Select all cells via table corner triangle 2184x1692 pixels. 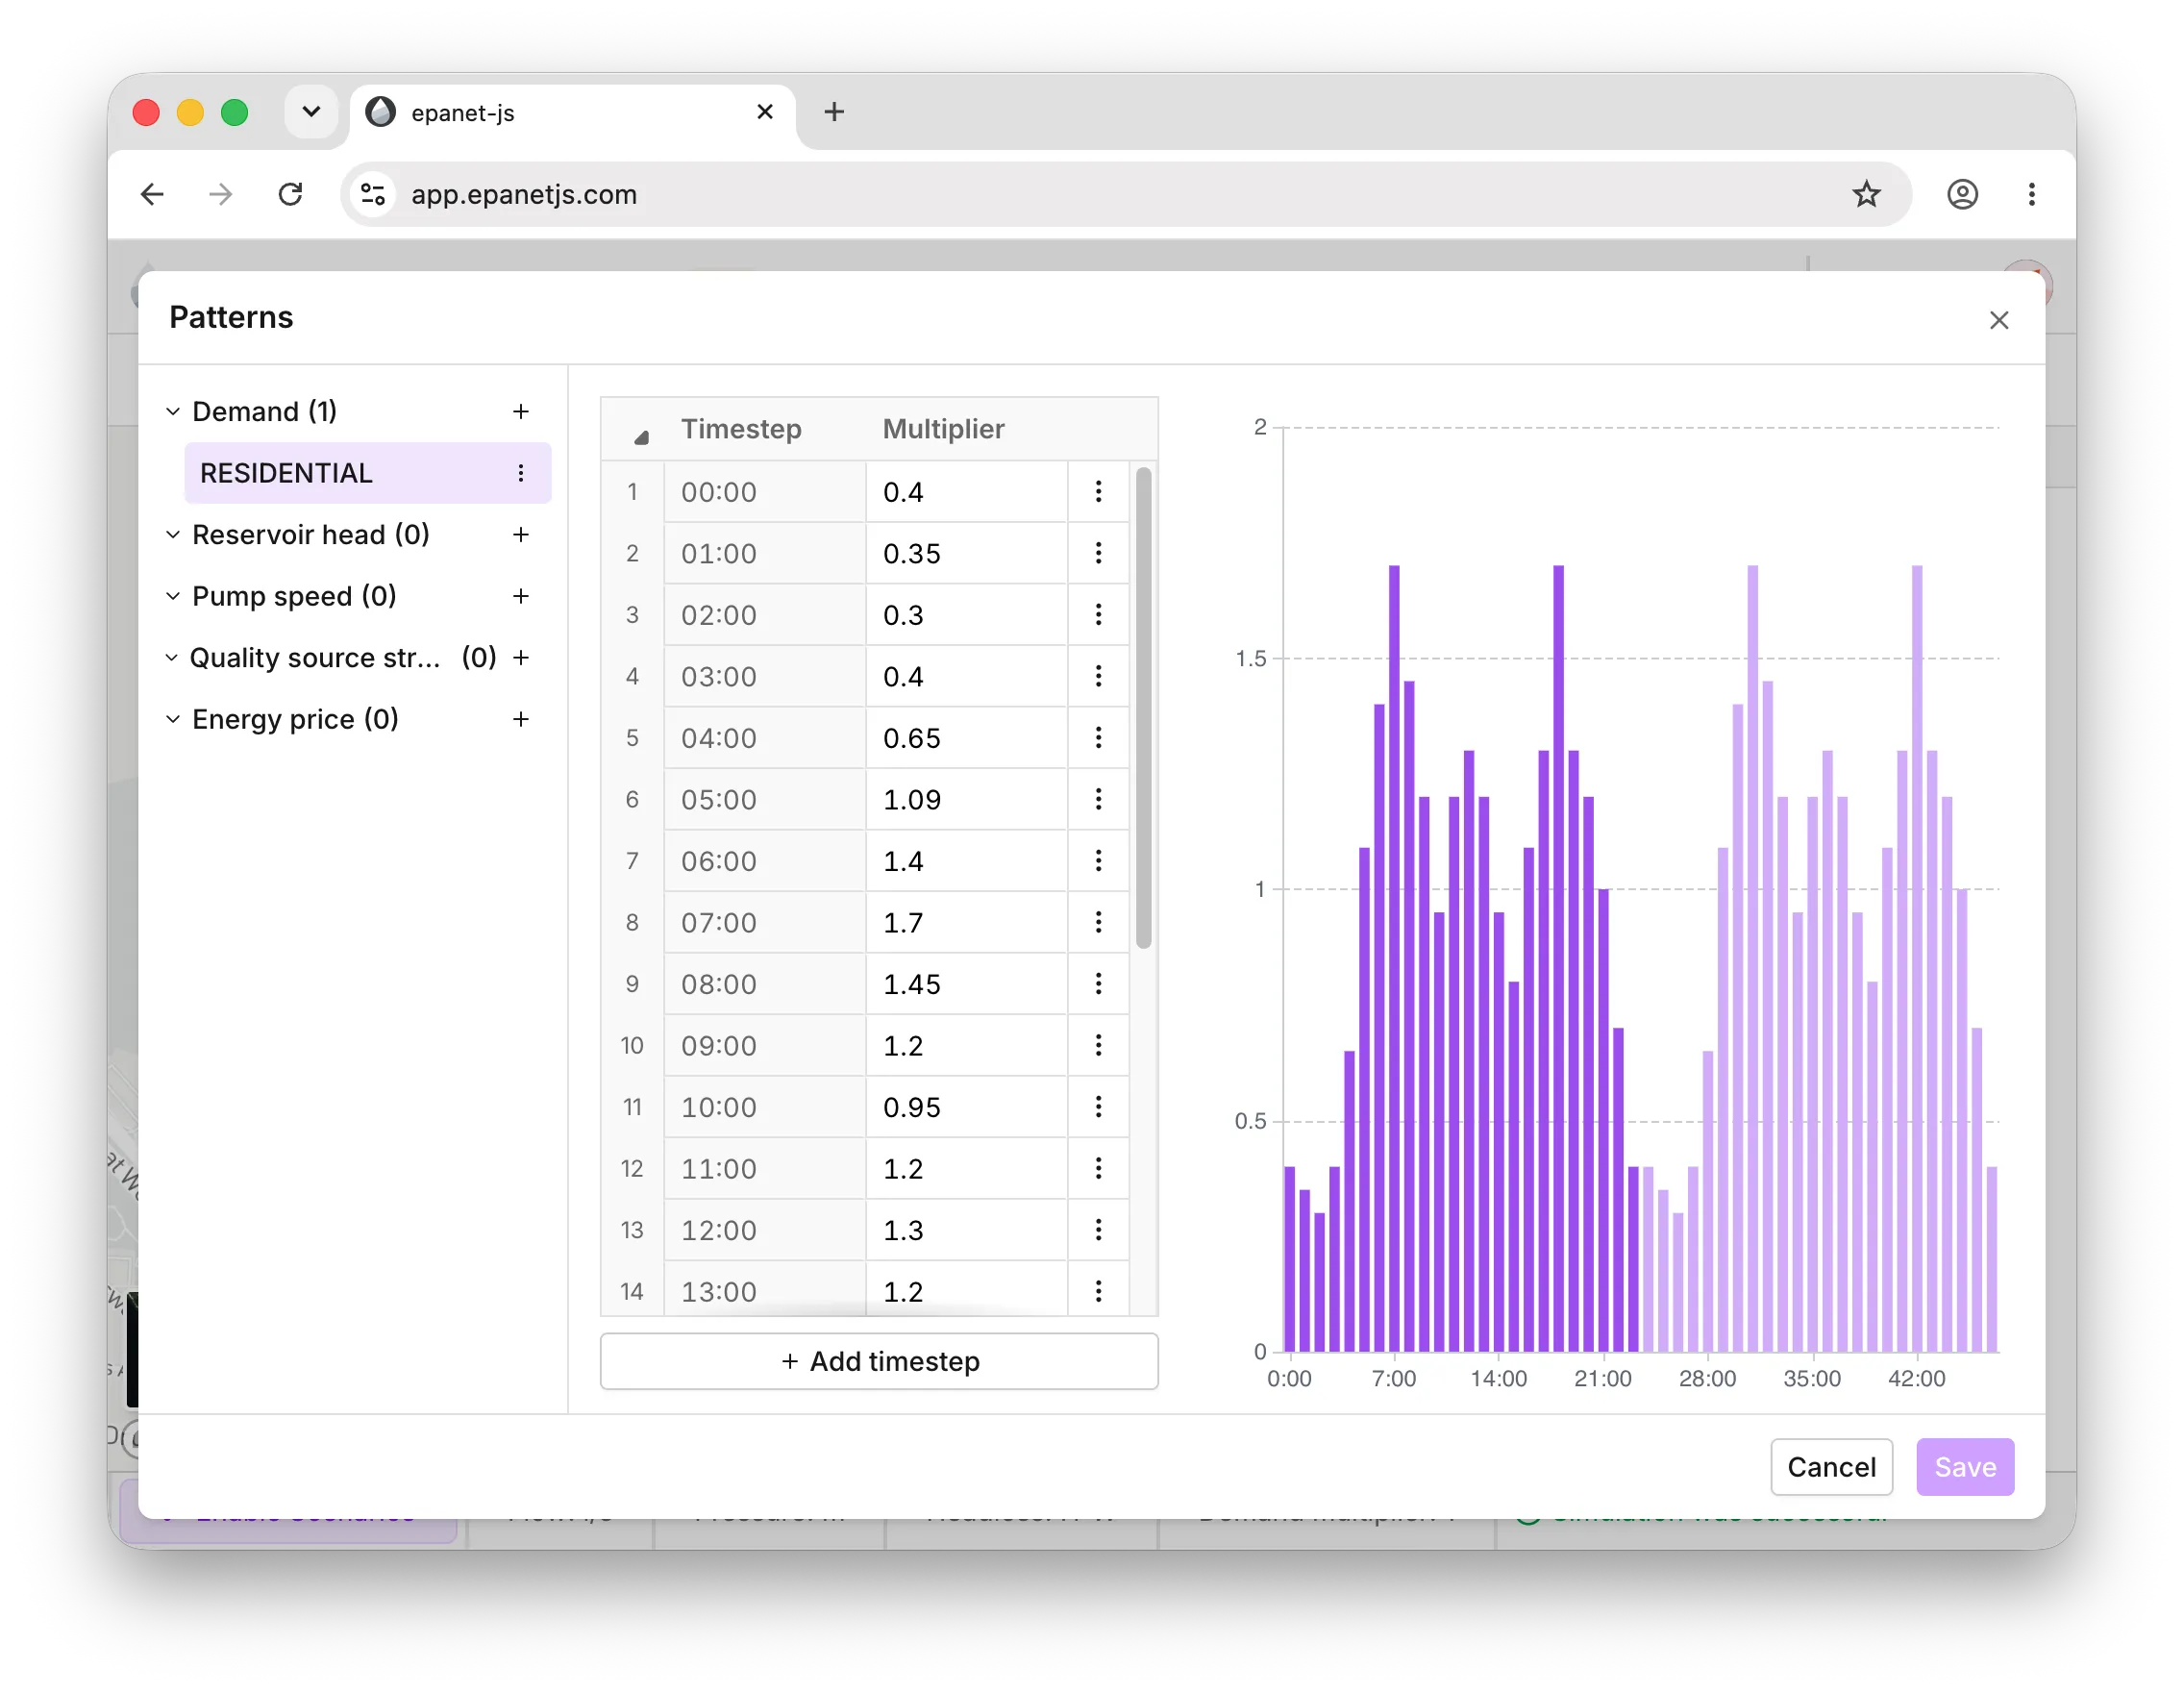click(x=641, y=436)
